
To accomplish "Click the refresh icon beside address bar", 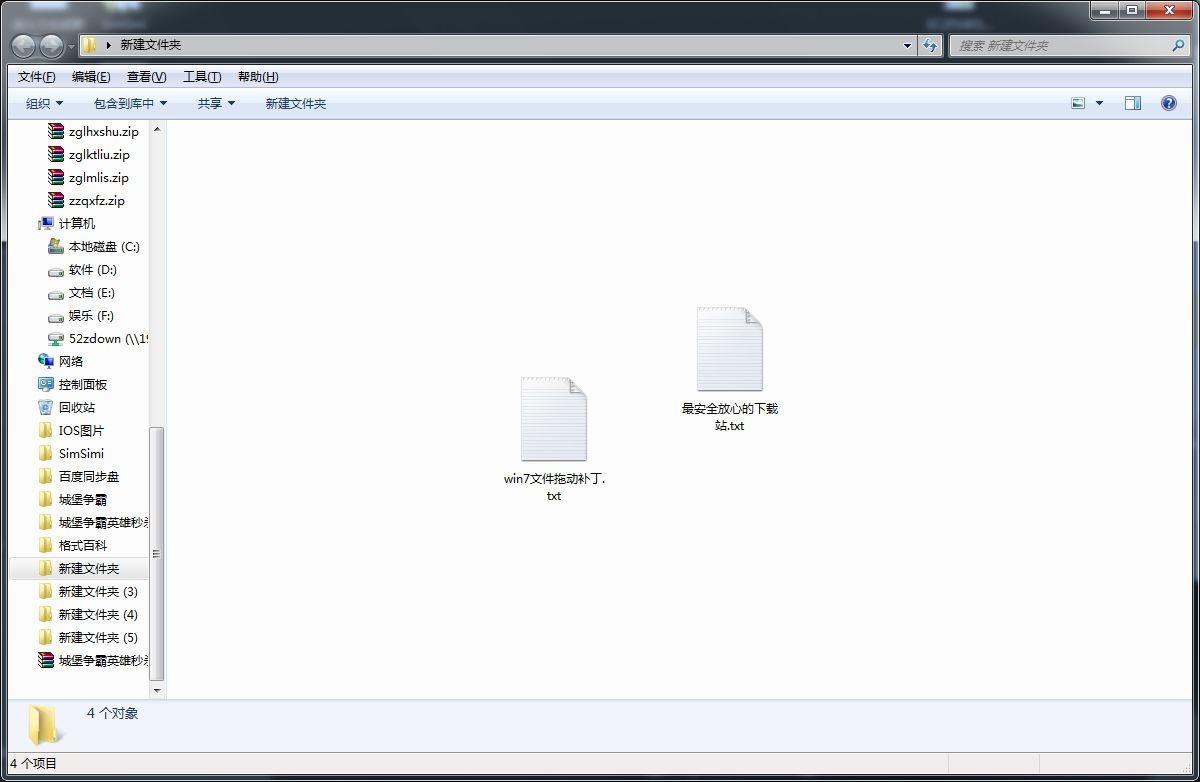I will click(930, 45).
